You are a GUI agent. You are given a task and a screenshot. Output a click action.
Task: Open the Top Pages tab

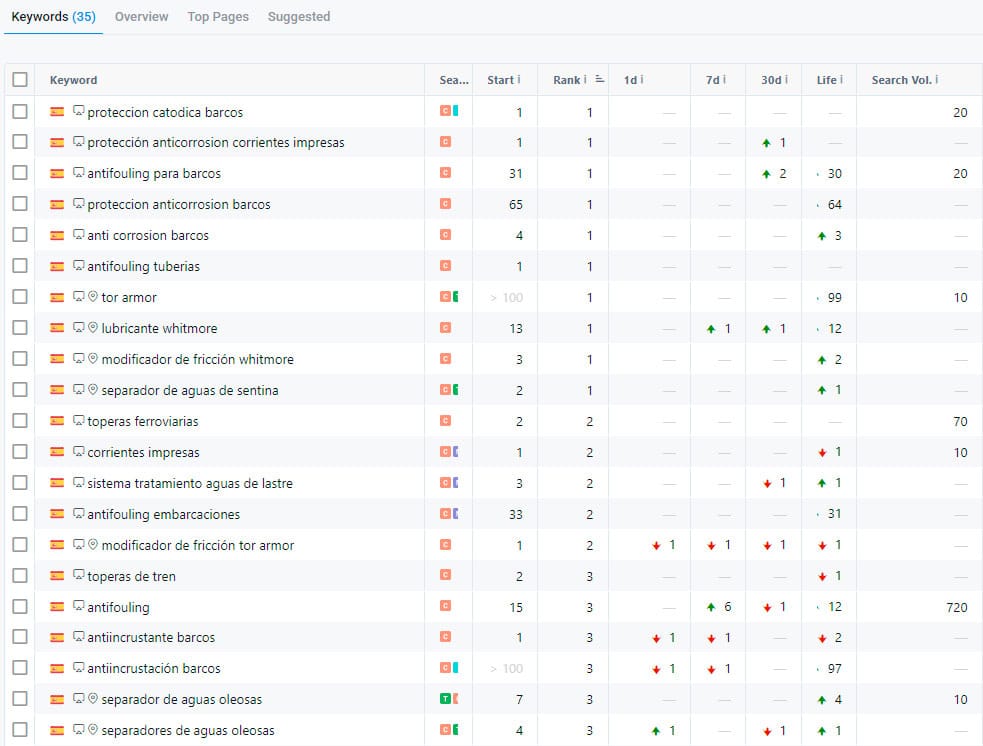click(218, 17)
